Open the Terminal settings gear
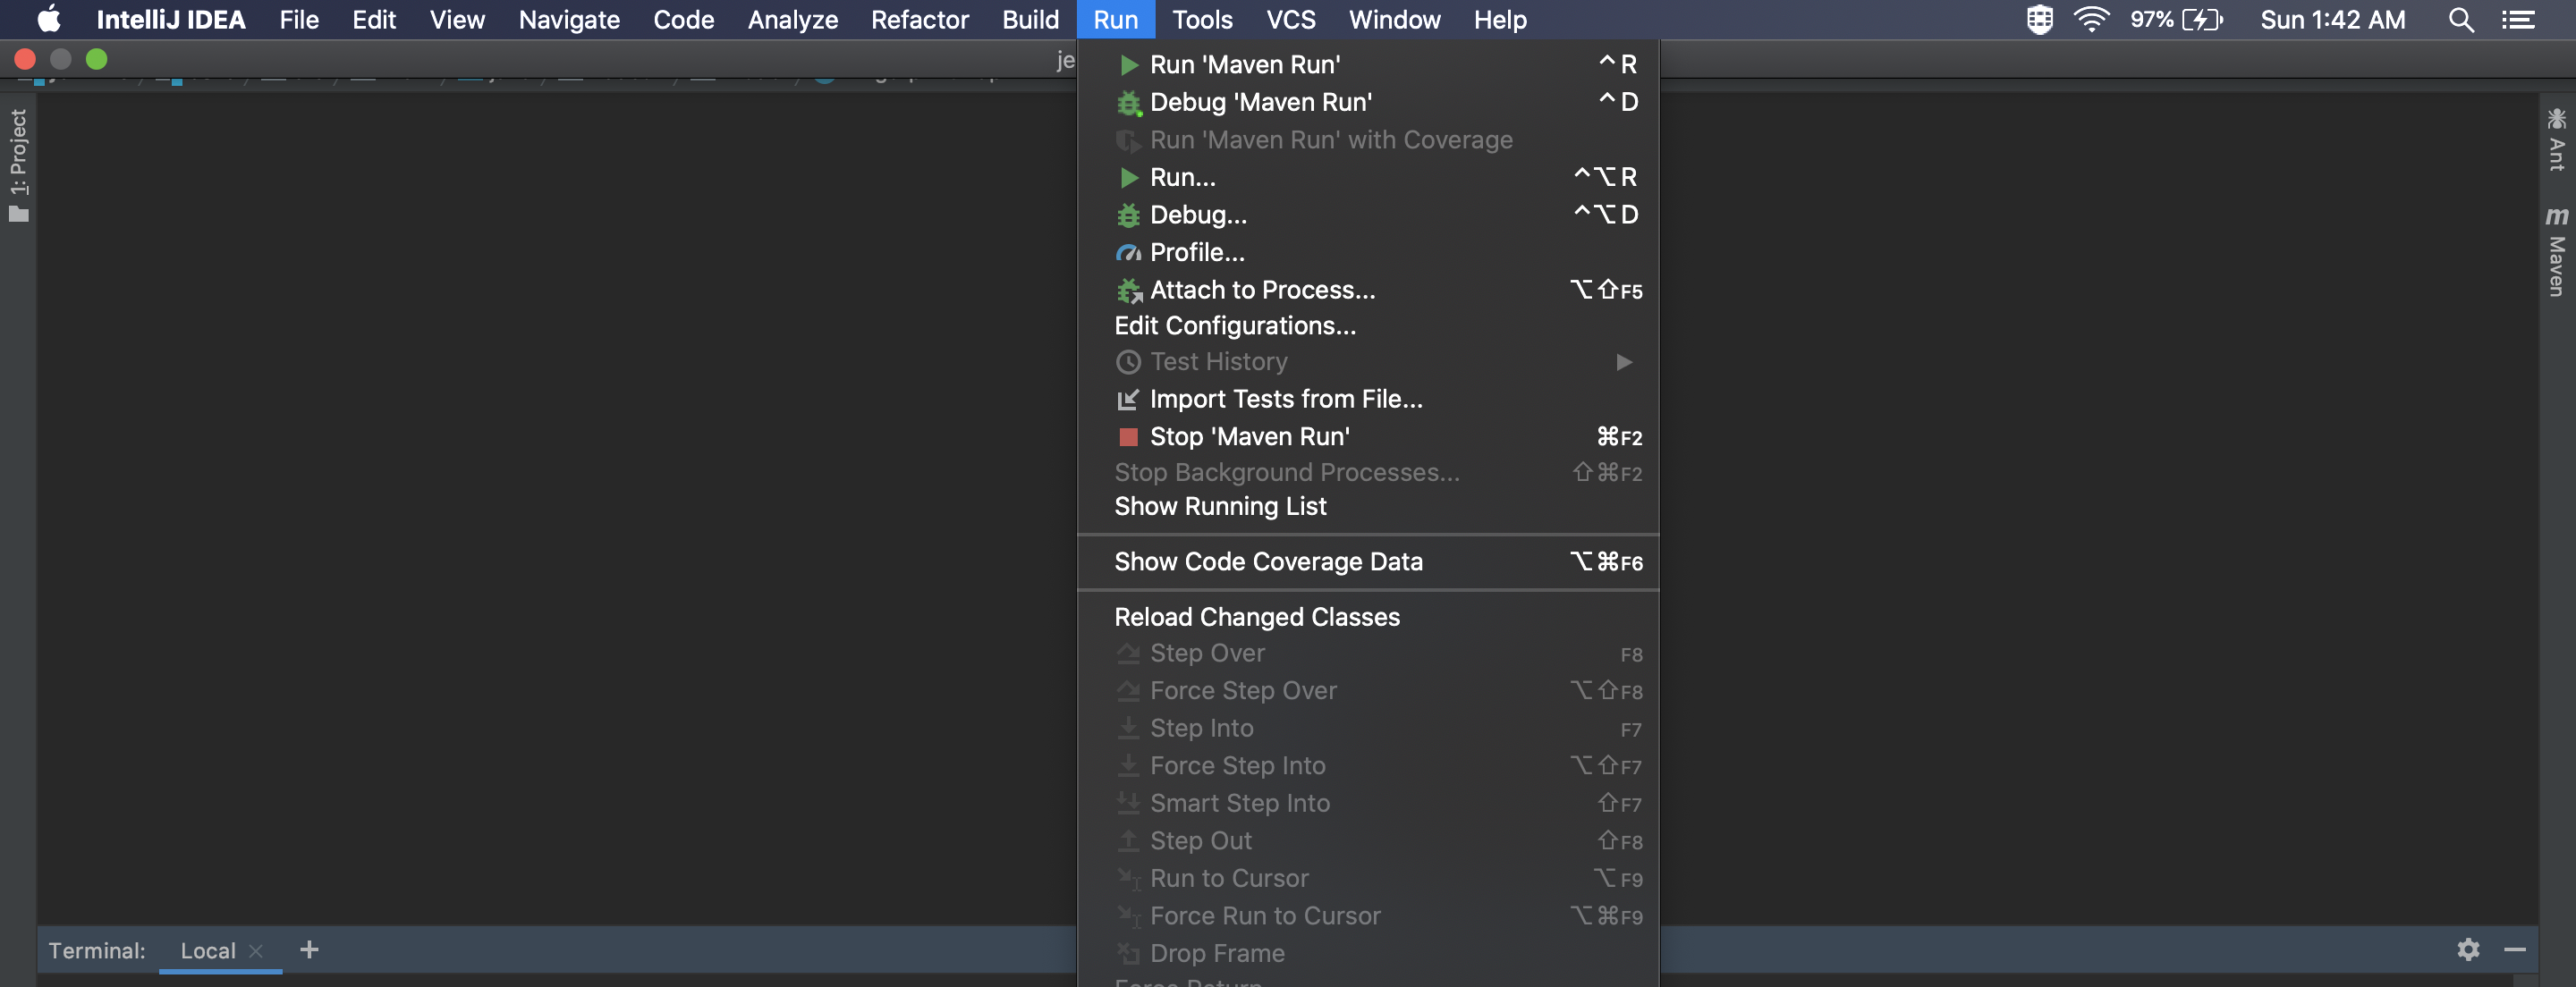 click(2470, 950)
